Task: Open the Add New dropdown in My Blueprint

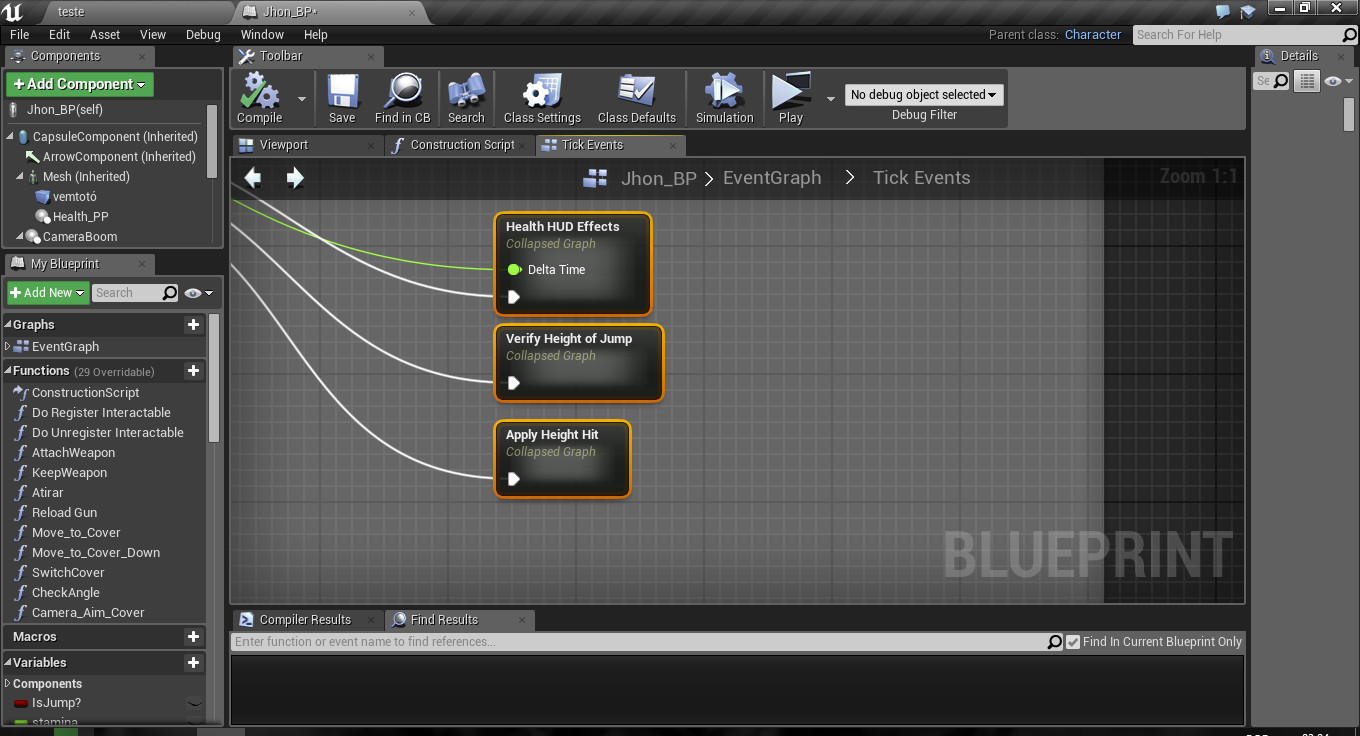Action: pos(47,293)
